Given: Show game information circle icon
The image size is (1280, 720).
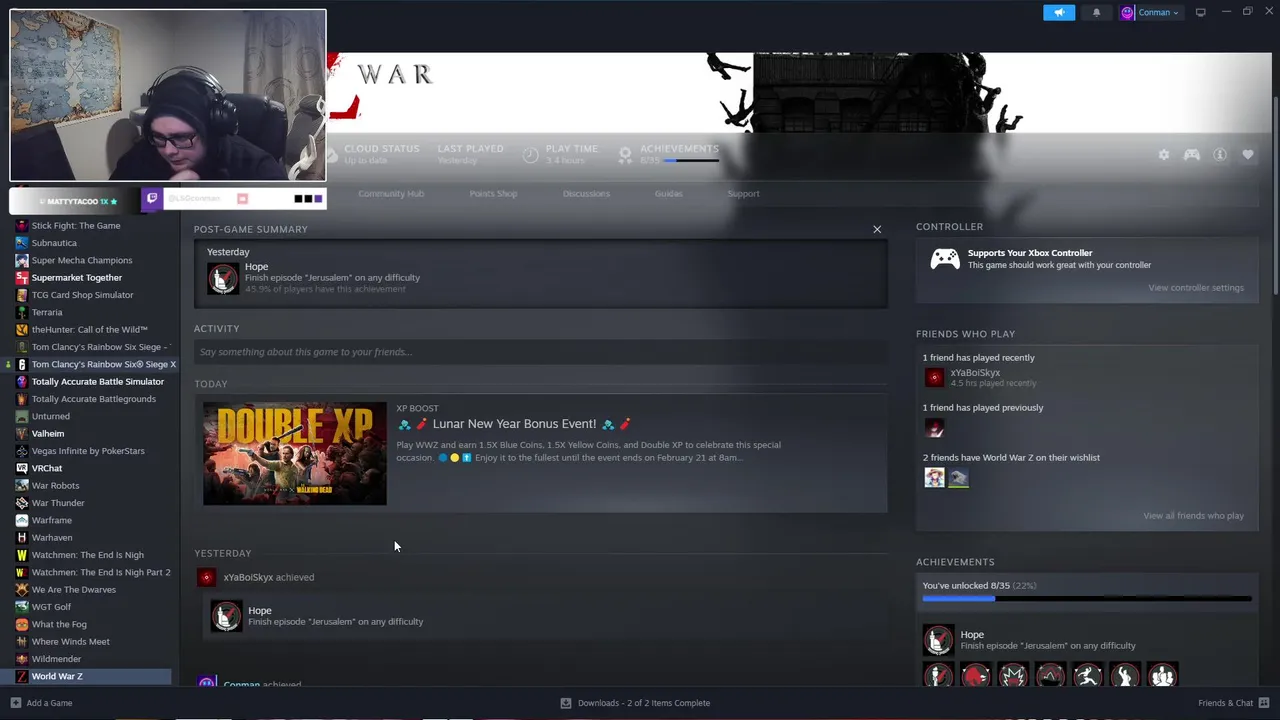Looking at the screenshot, I should coord(1220,155).
